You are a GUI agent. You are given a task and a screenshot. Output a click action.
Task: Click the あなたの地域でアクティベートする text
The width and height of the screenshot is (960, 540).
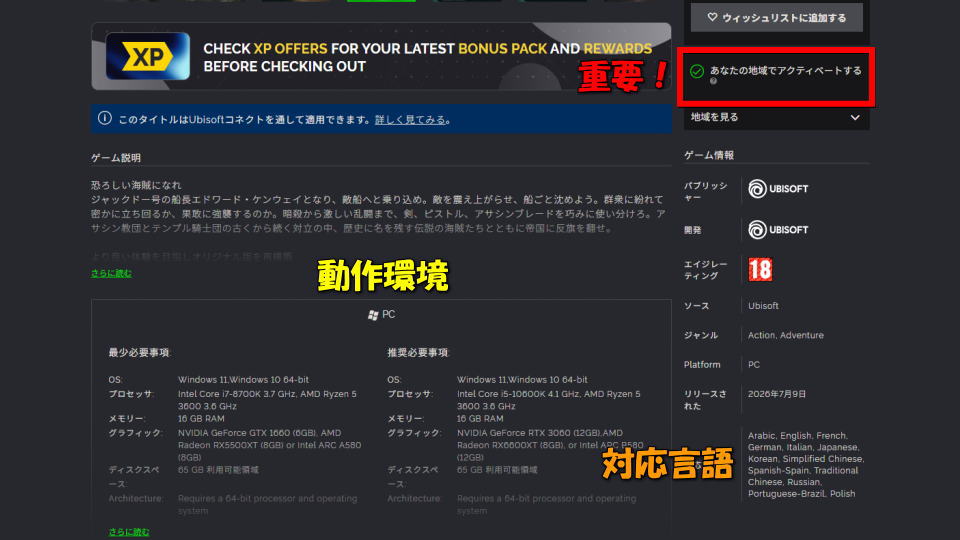point(786,70)
